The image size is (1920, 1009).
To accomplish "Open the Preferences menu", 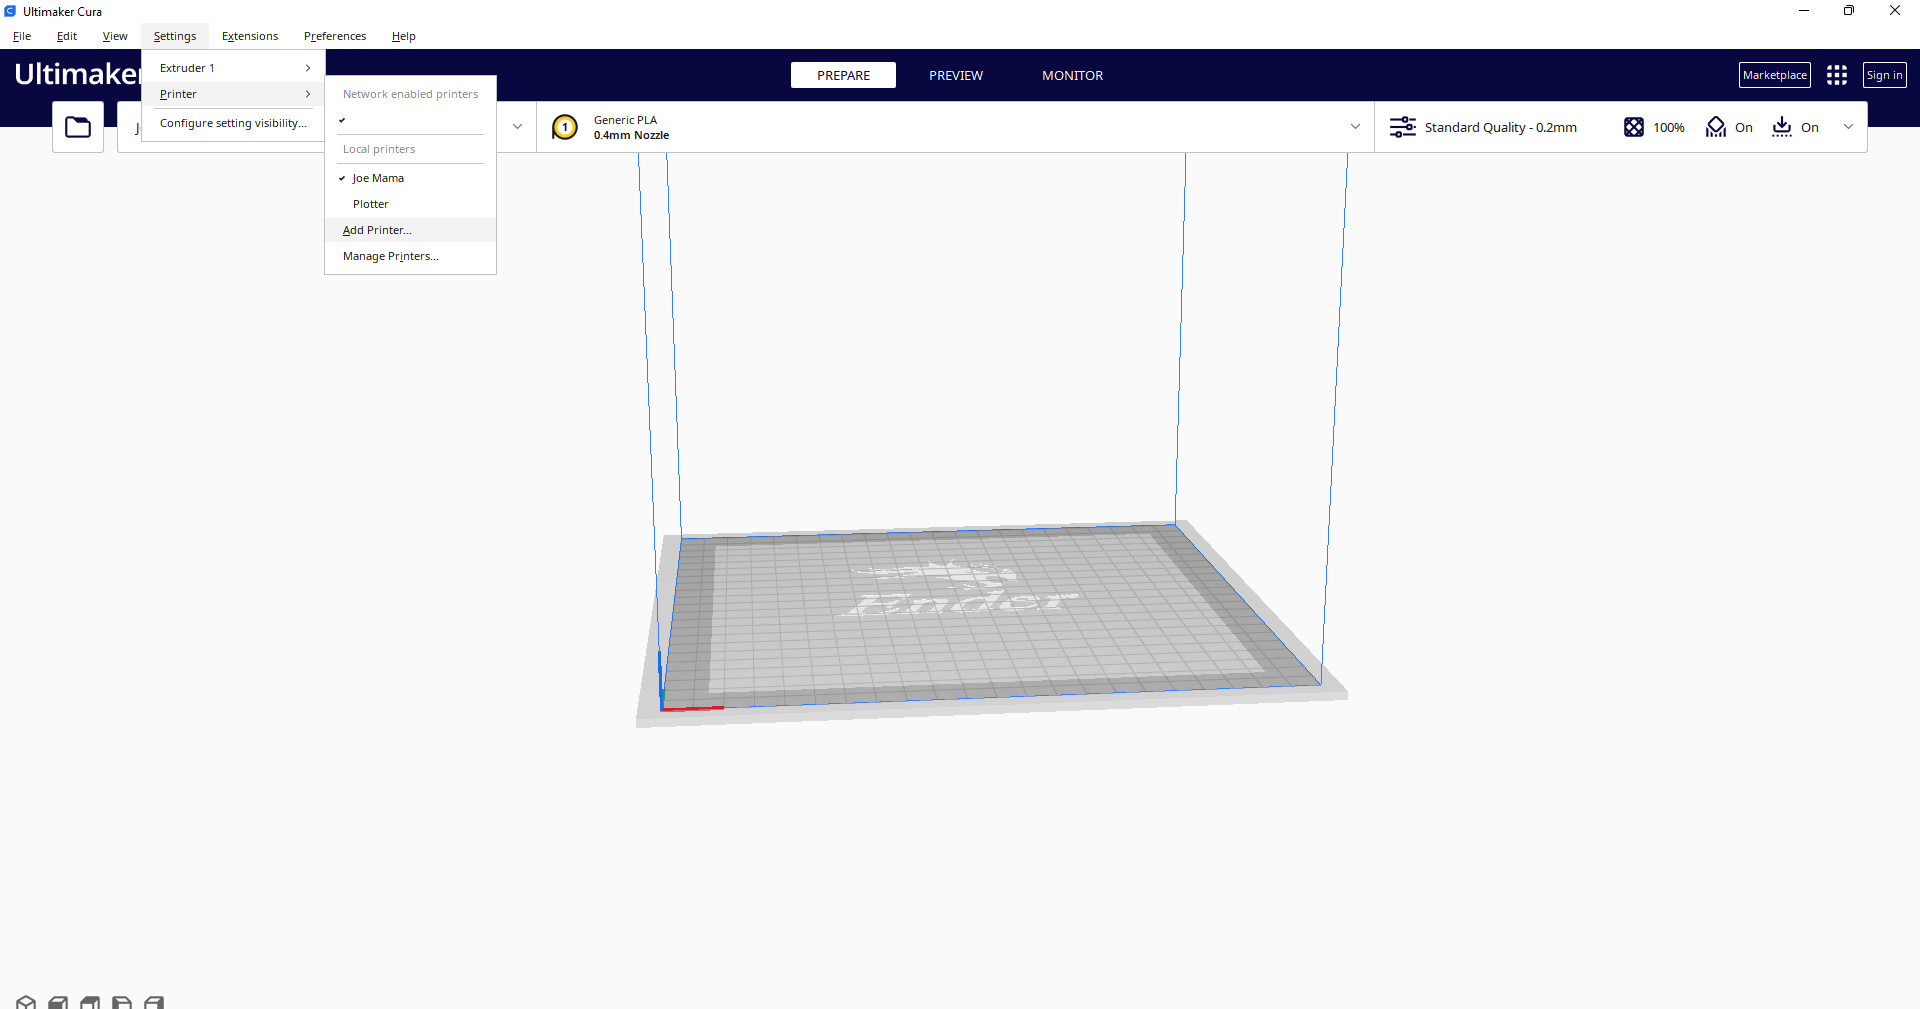I will (x=335, y=36).
